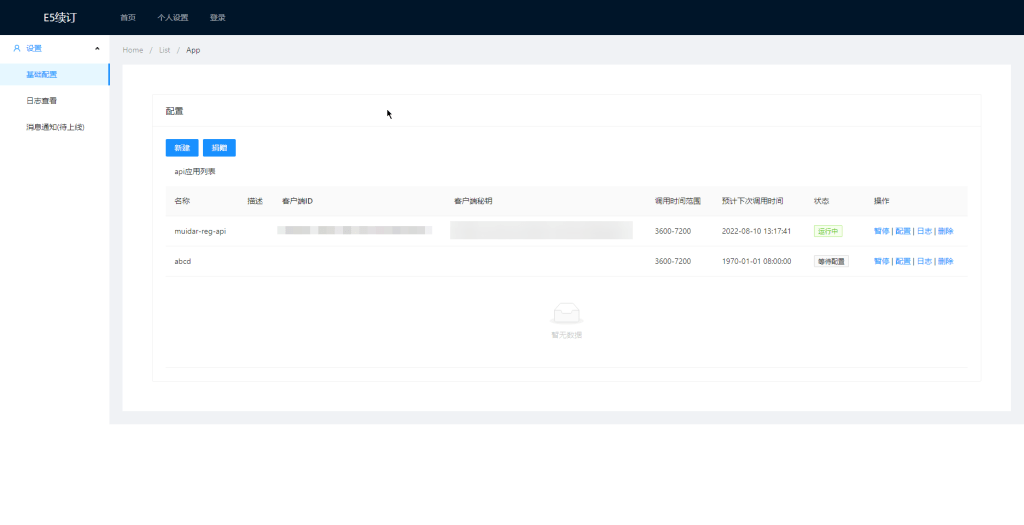Delete the abcd app via 删除
The width and height of the screenshot is (1024, 525).
pyautogui.click(x=946, y=261)
